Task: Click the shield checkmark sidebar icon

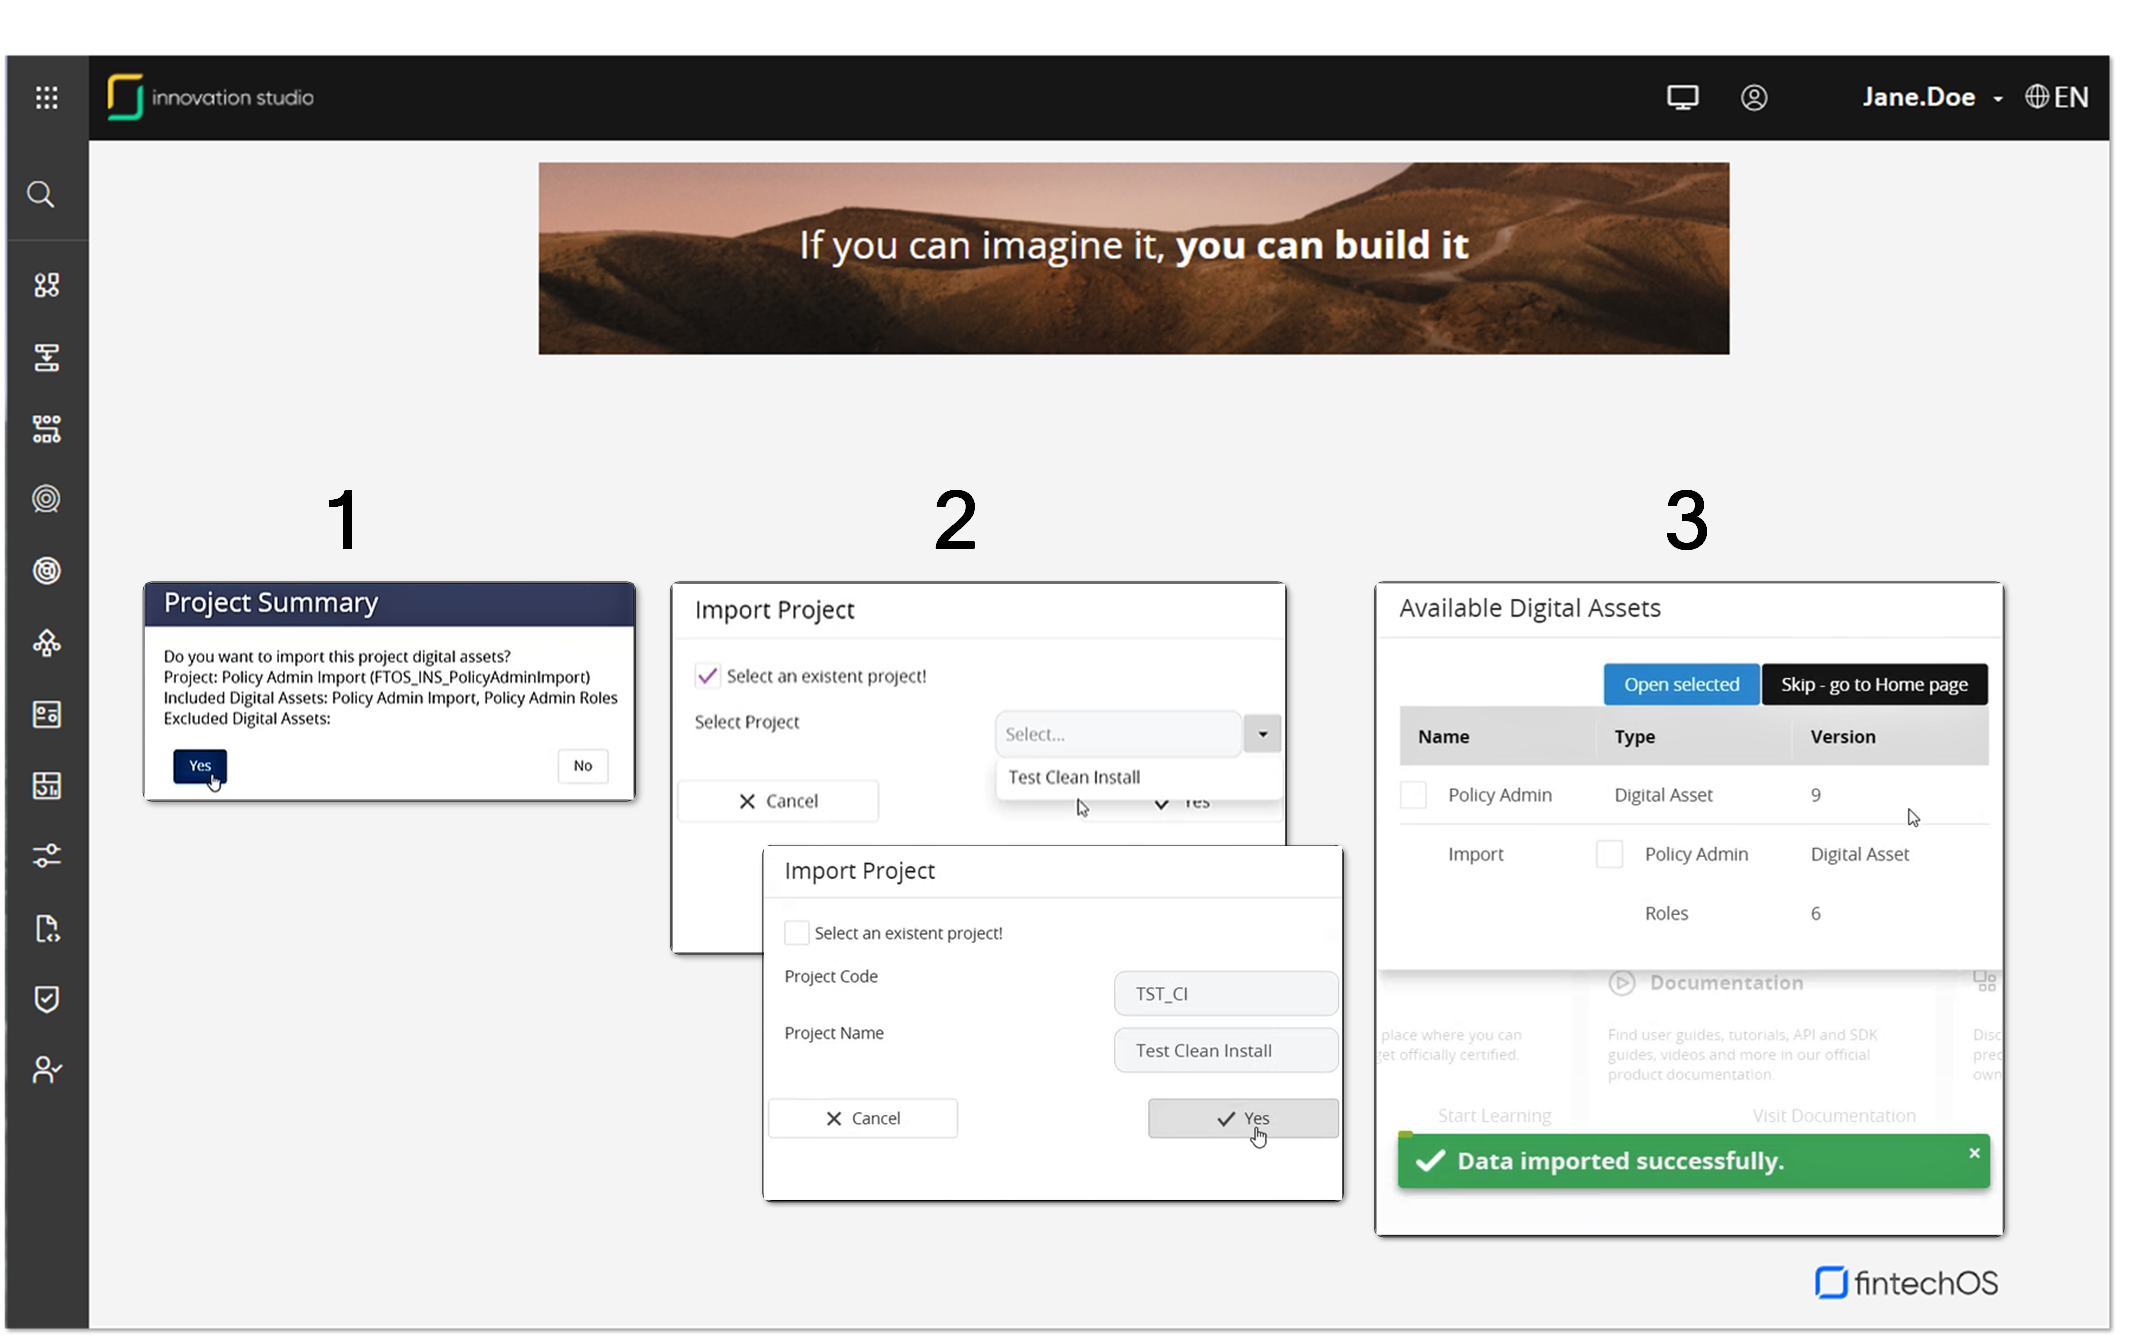Action: [46, 999]
